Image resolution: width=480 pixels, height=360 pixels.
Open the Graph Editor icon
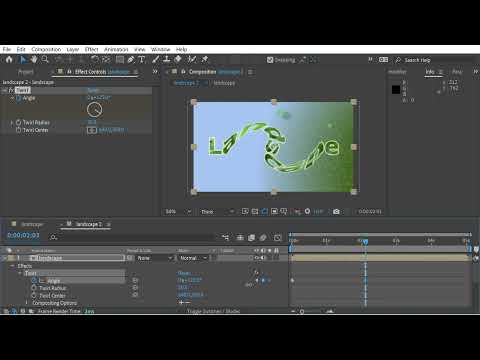278,237
